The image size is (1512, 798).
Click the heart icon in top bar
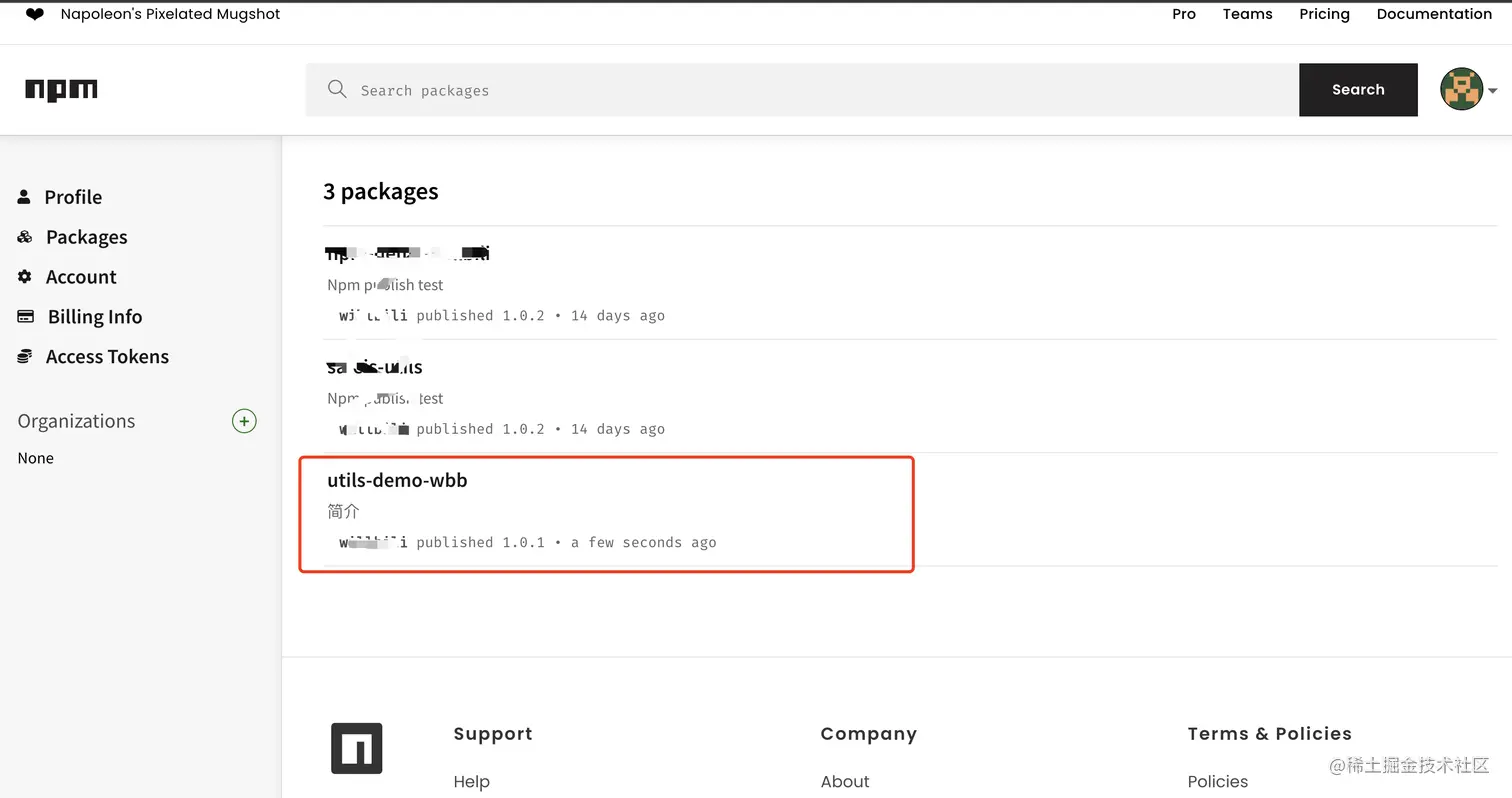pos(35,14)
